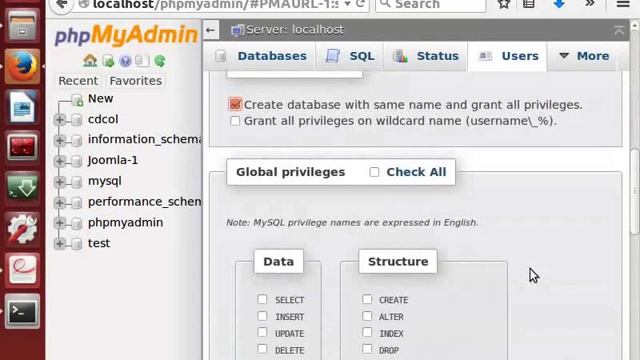This screenshot has width=640, height=360.
Task: Switch to the SQL tab
Action: (350, 56)
